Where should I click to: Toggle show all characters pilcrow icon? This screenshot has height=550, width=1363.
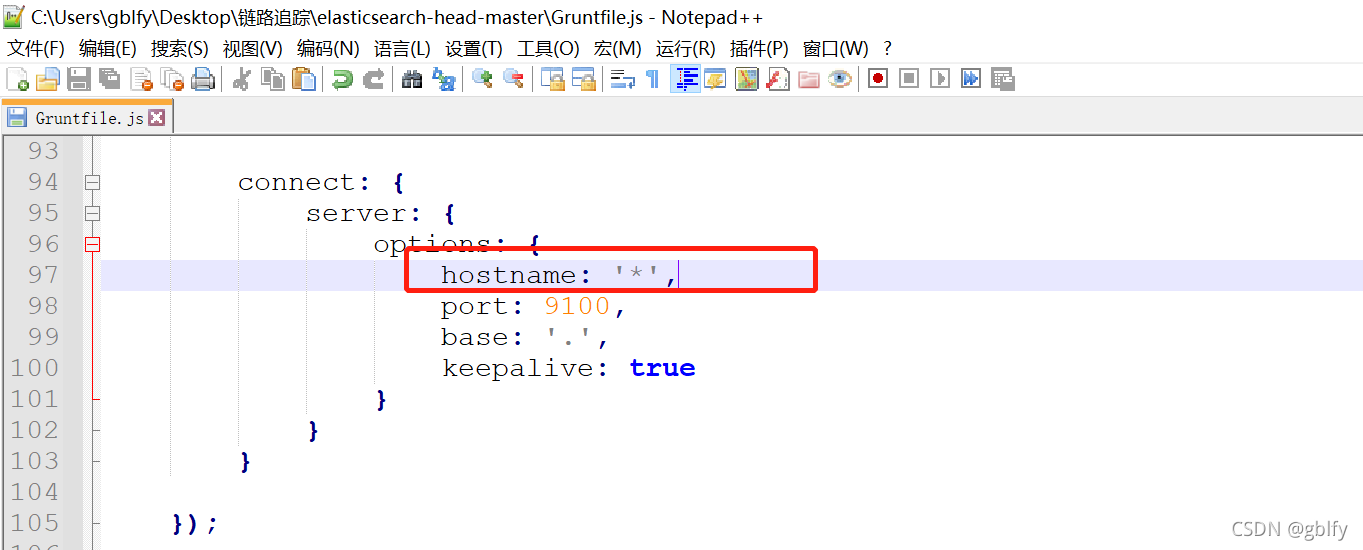[653, 79]
